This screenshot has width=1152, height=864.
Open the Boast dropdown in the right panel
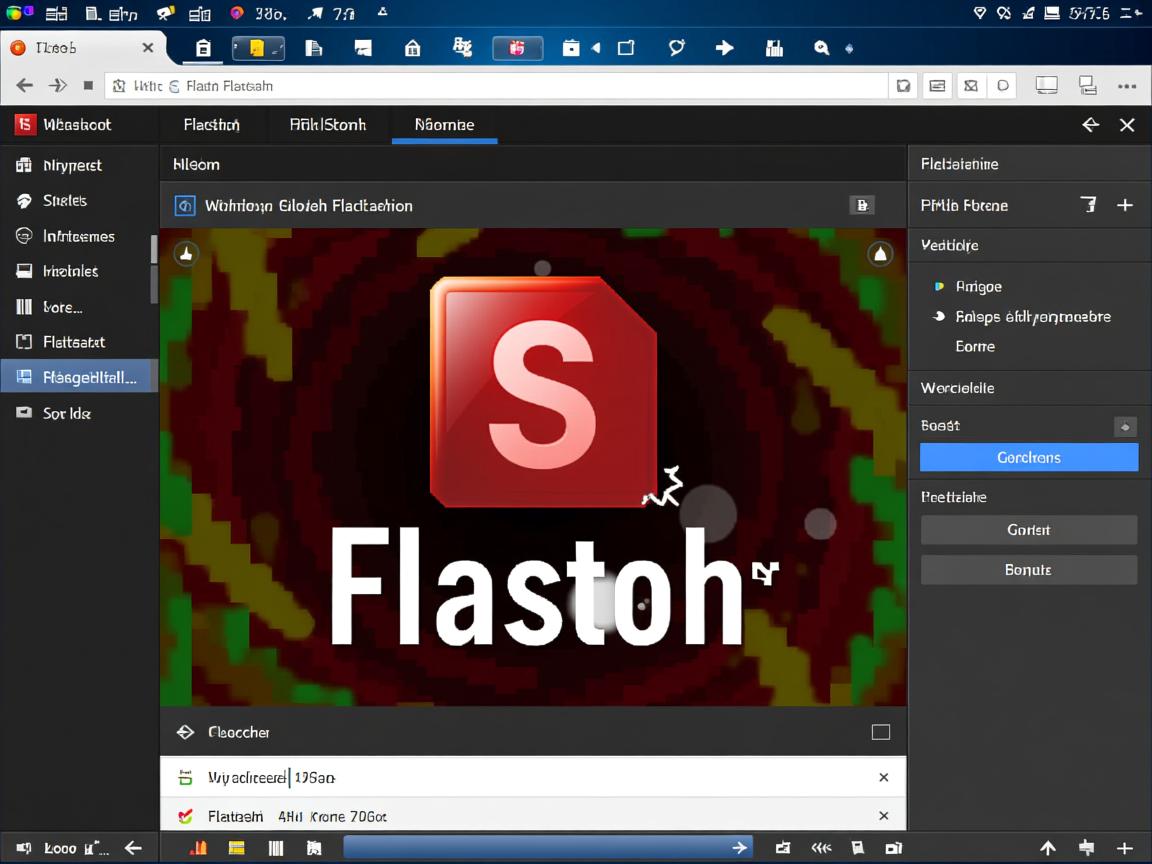[1126, 425]
